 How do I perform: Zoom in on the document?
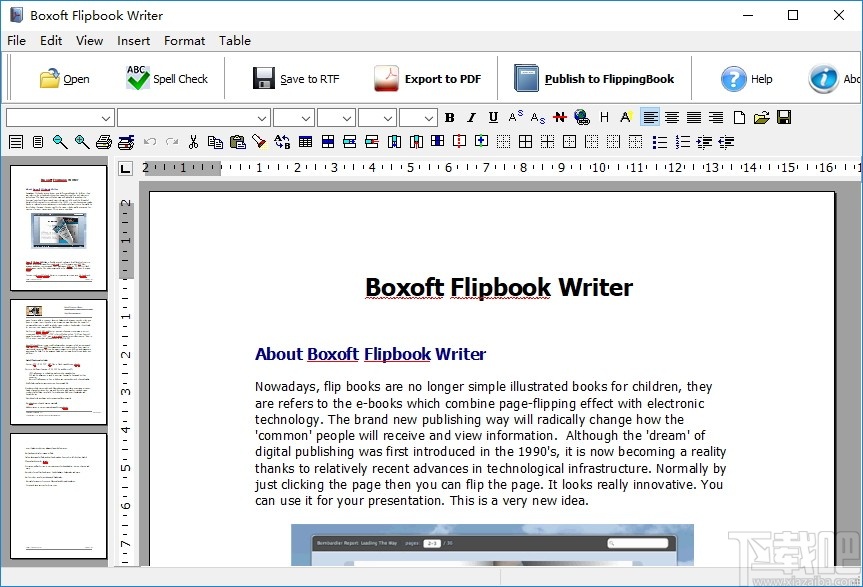[x=82, y=141]
